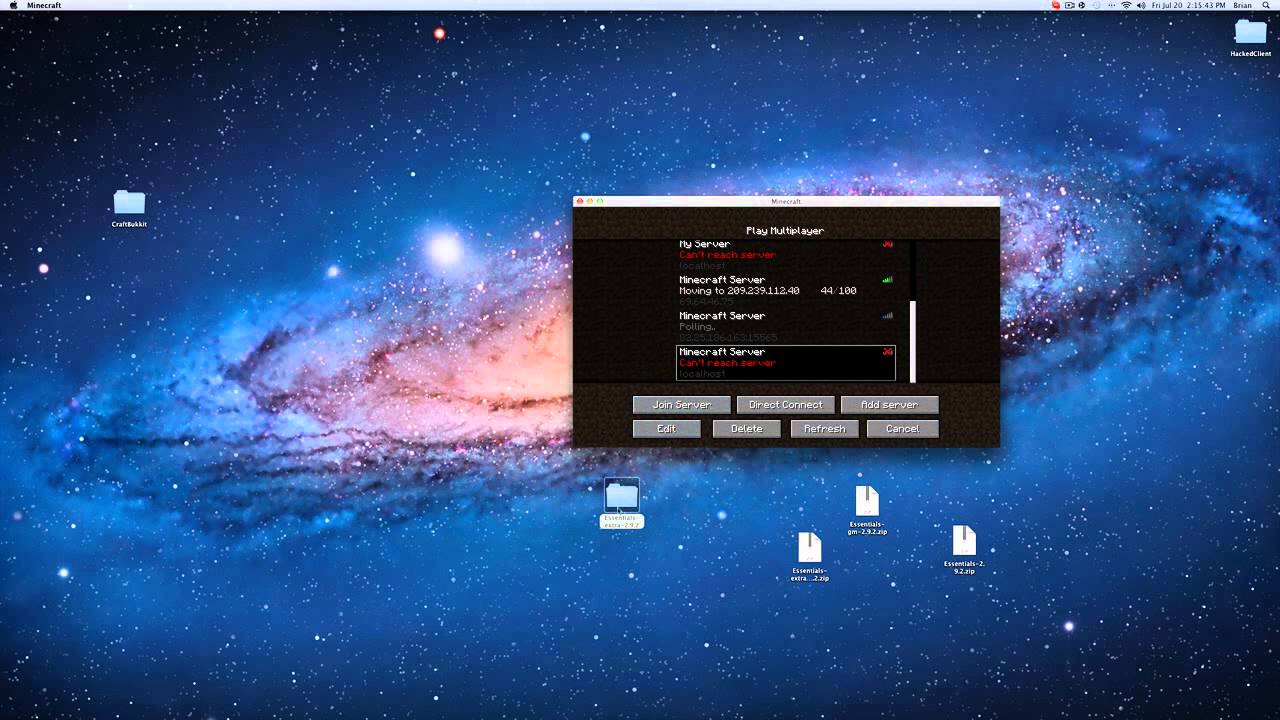This screenshot has width=1280, height=720.
Task: Select Essentials-gm-2.9.2.zip file
Action: (x=867, y=510)
